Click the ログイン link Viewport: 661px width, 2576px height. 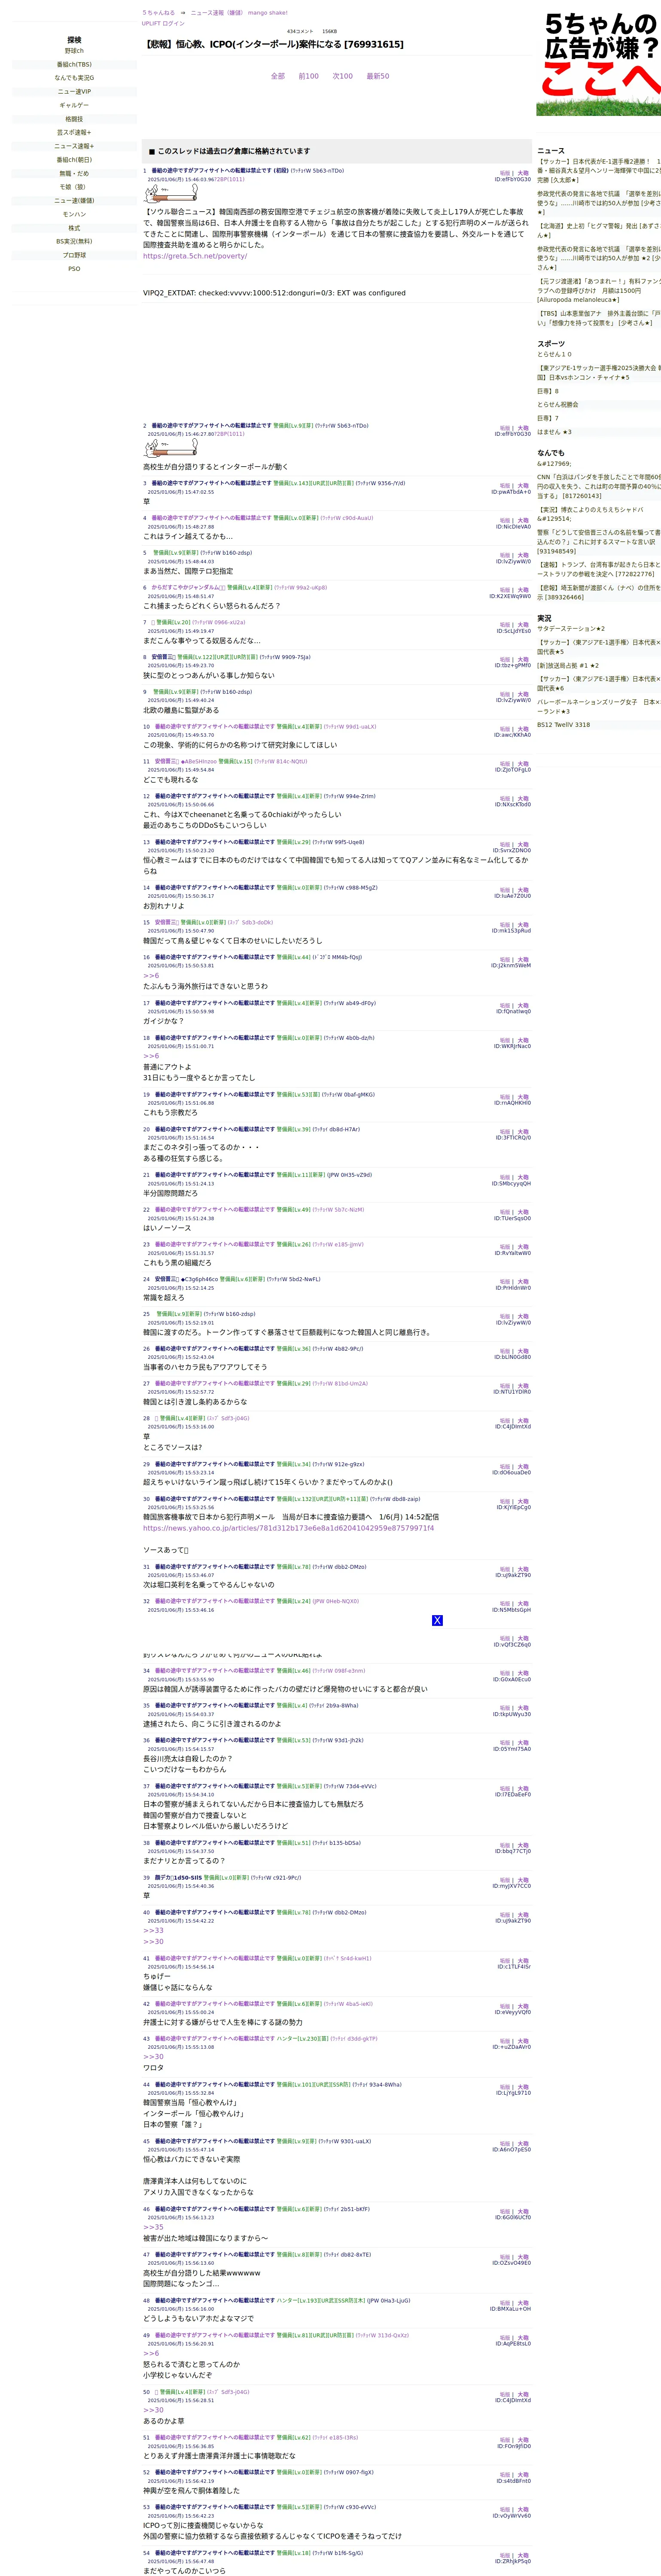coord(173,23)
